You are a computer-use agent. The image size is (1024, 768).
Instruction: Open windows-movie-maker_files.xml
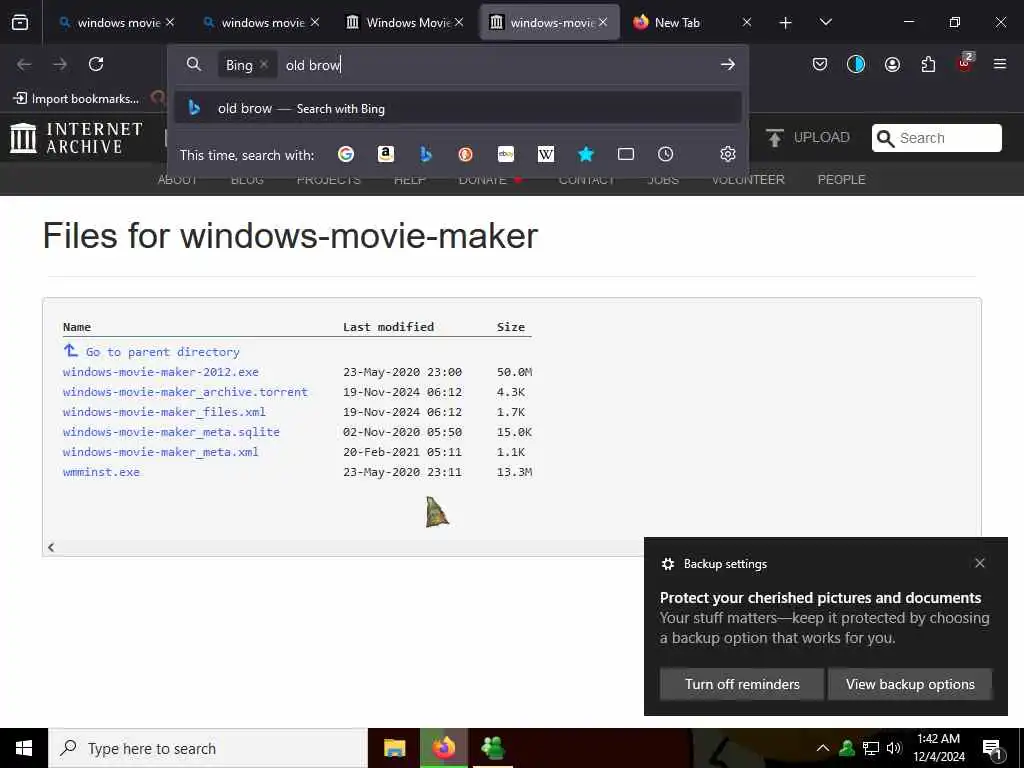tap(164, 412)
